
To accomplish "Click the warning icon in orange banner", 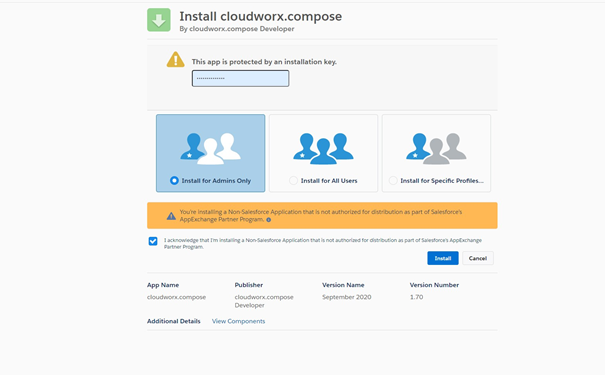I will (x=171, y=216).
